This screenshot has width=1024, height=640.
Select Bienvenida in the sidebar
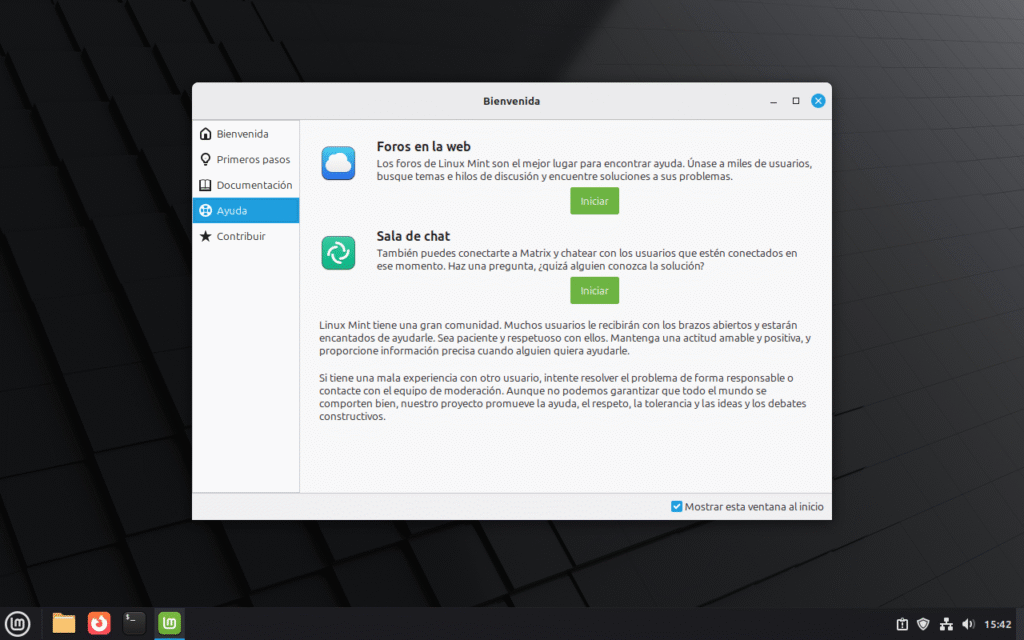click(242, 134)
